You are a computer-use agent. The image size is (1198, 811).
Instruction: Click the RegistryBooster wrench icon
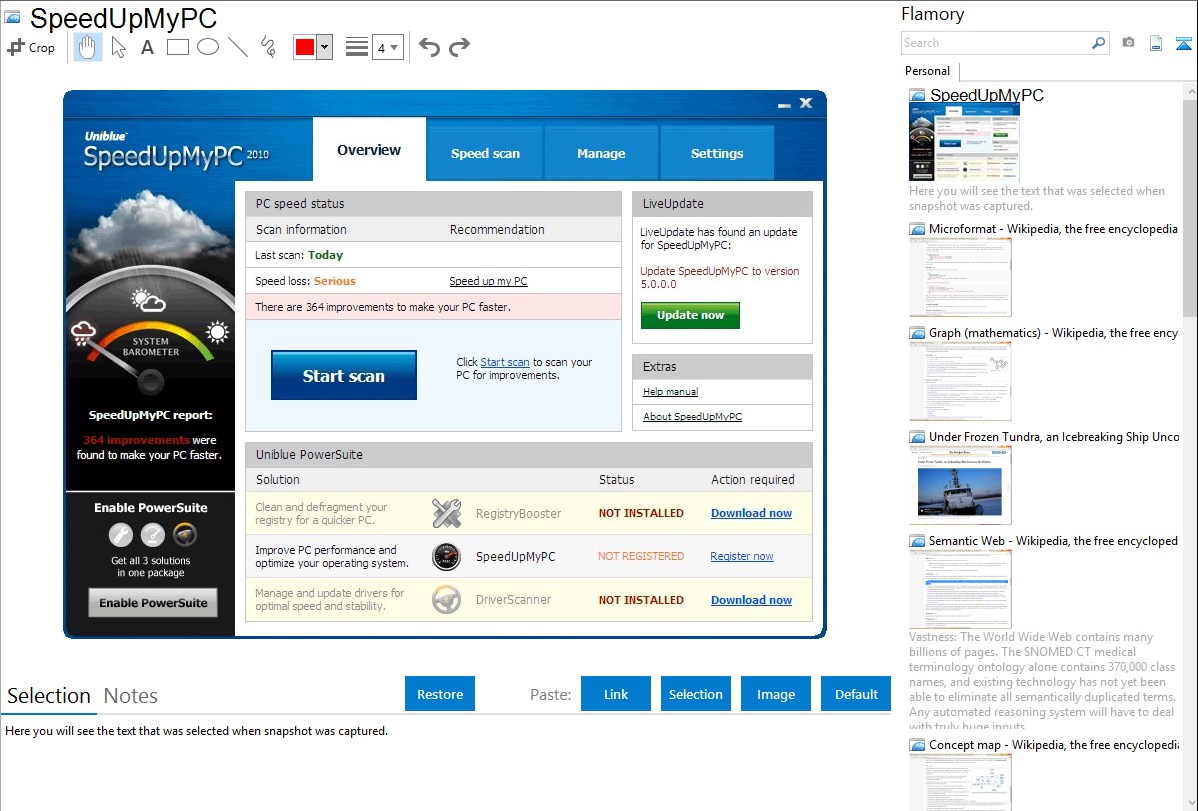446,513
